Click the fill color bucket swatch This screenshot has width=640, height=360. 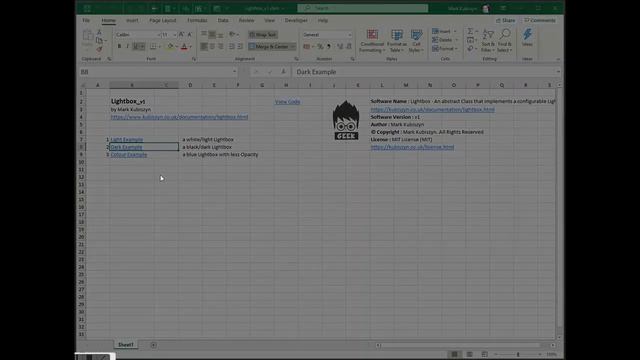[x=171, y=47]
